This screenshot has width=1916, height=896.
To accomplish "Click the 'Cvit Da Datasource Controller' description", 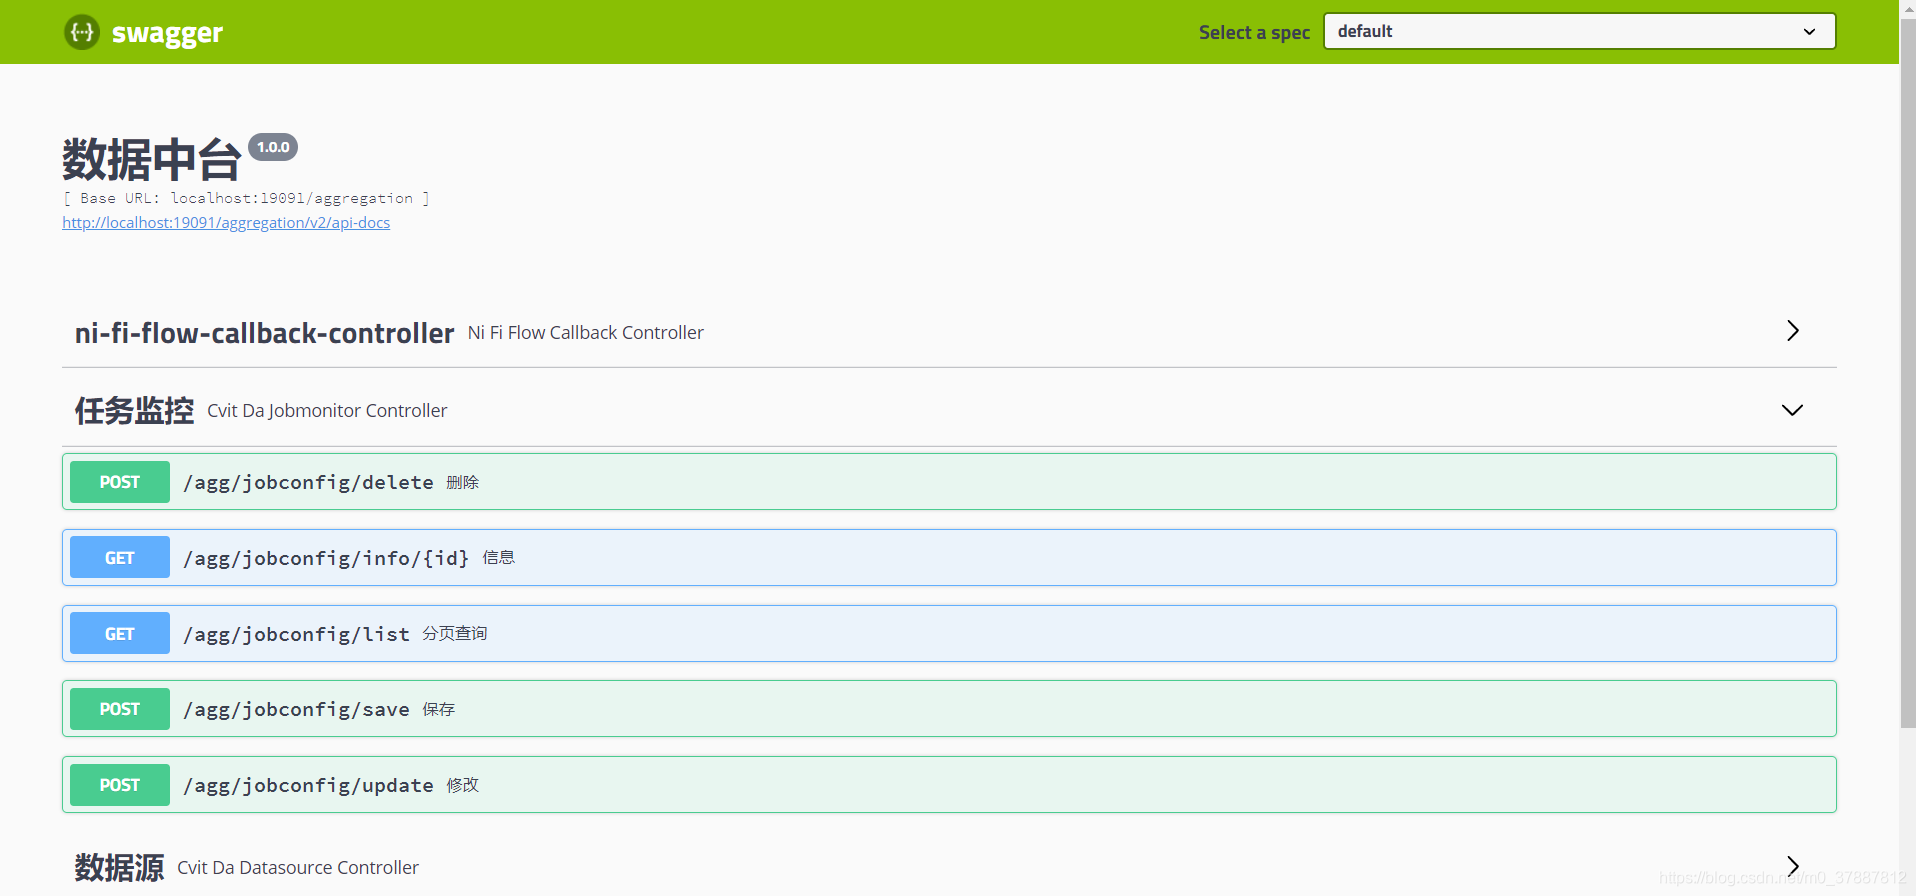I will (x=298, y=867).
